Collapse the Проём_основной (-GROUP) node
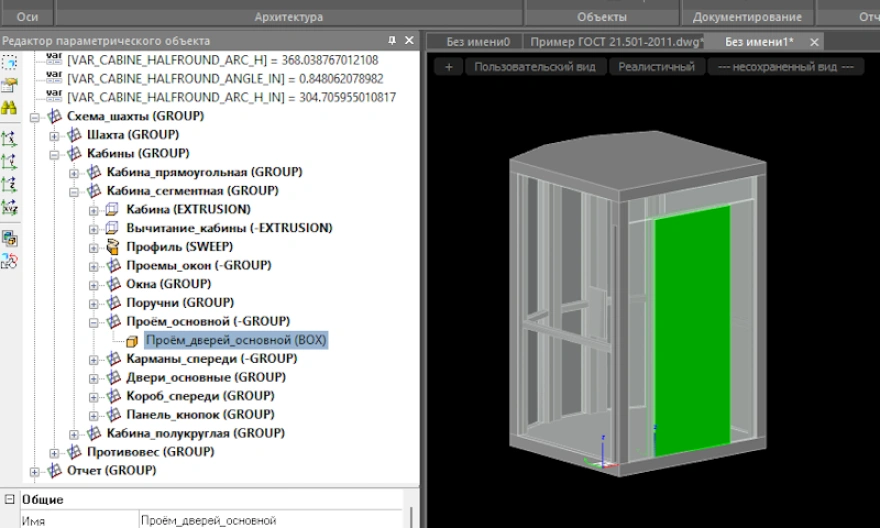 coord(94,322)
